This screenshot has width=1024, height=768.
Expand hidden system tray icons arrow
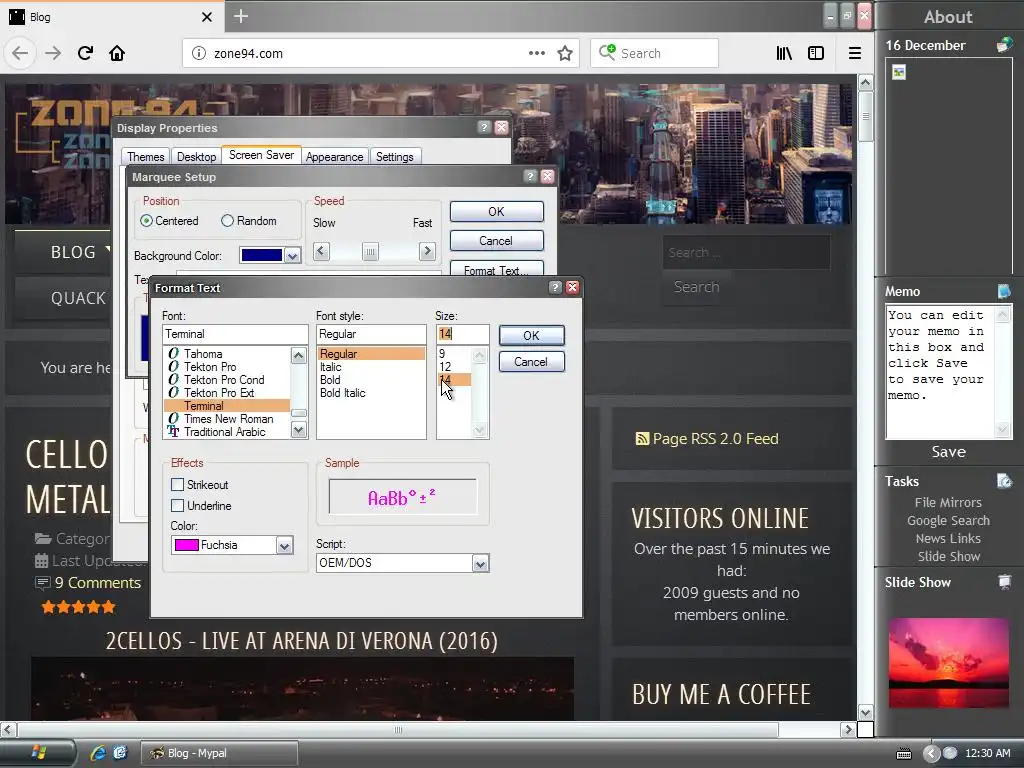(x=931, y=754)
